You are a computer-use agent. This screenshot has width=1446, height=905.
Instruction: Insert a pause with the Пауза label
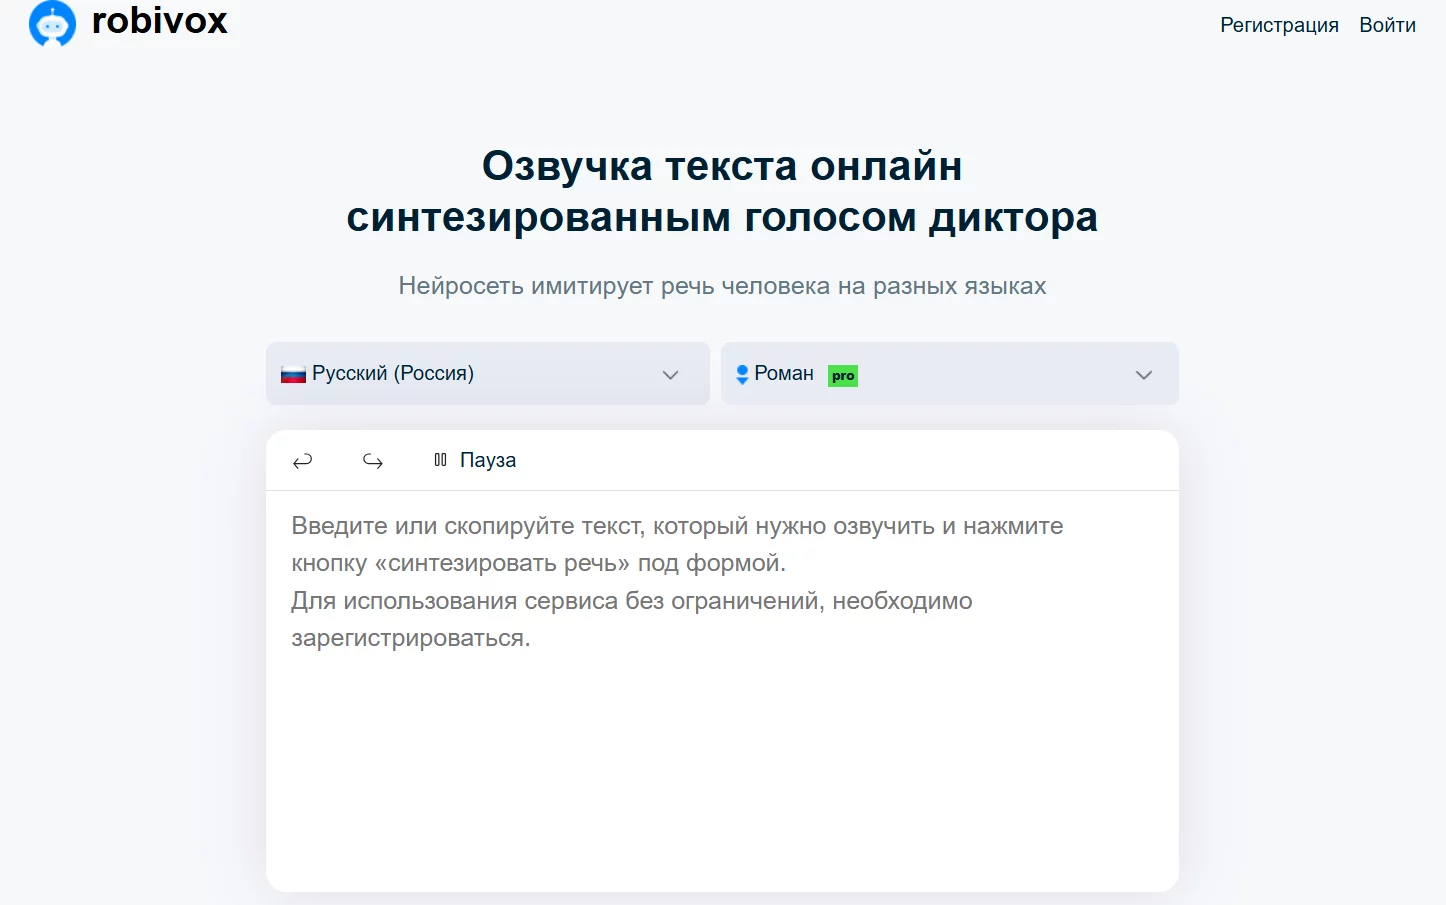click(488, 460)
